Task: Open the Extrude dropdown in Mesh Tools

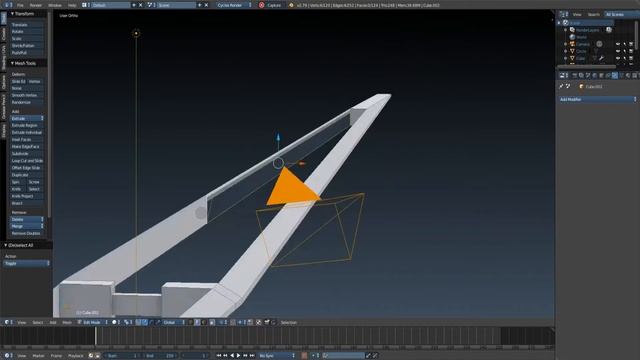Action: point(27,118)
